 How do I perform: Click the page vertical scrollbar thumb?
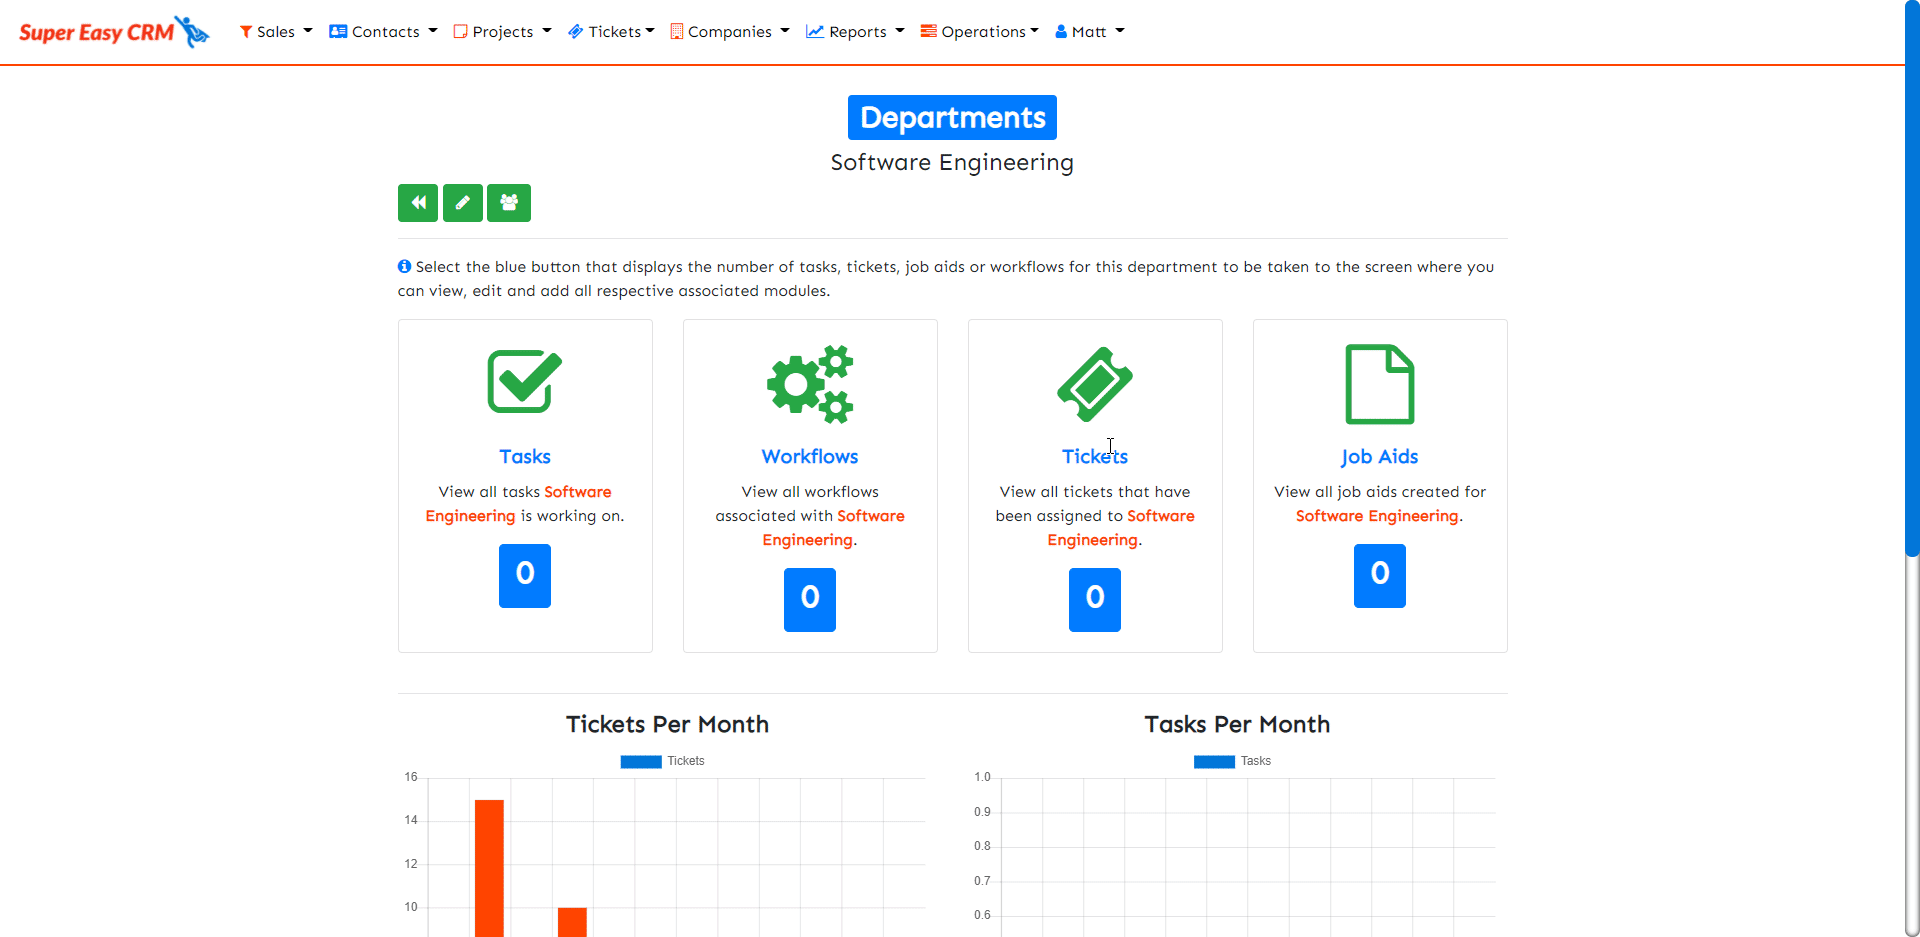click(1912, 280)
